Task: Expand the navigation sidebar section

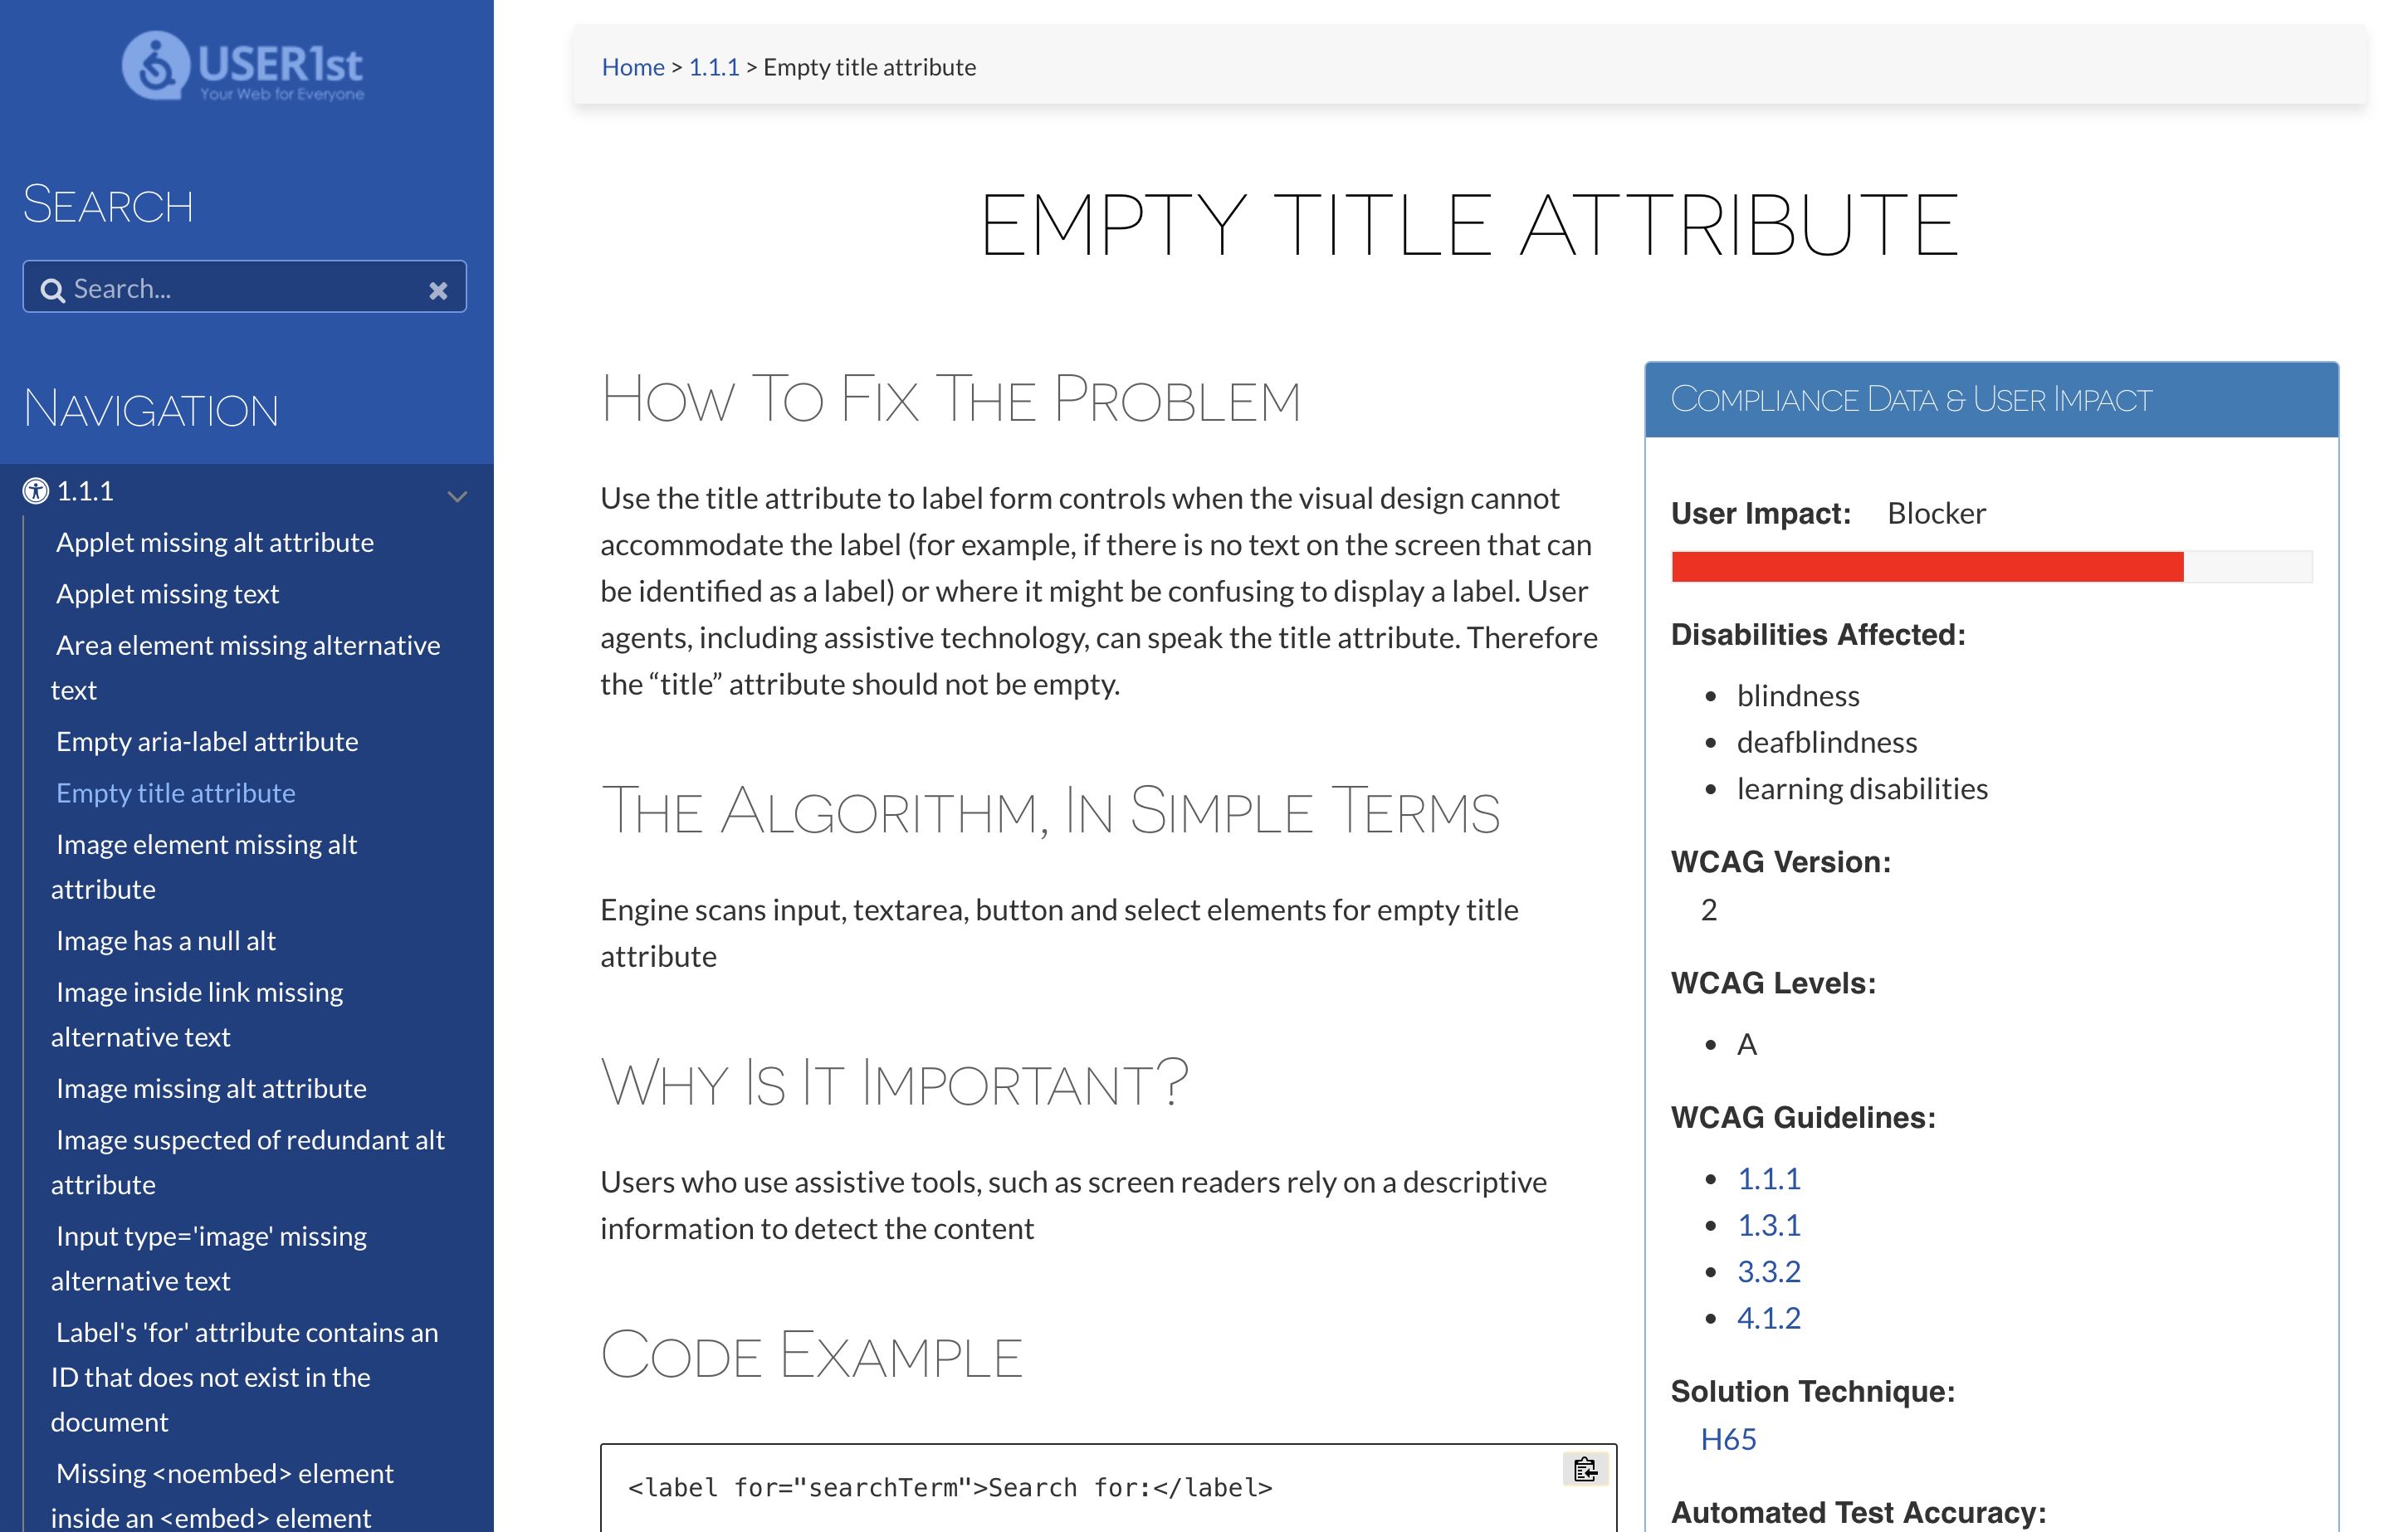Action: 458,491
